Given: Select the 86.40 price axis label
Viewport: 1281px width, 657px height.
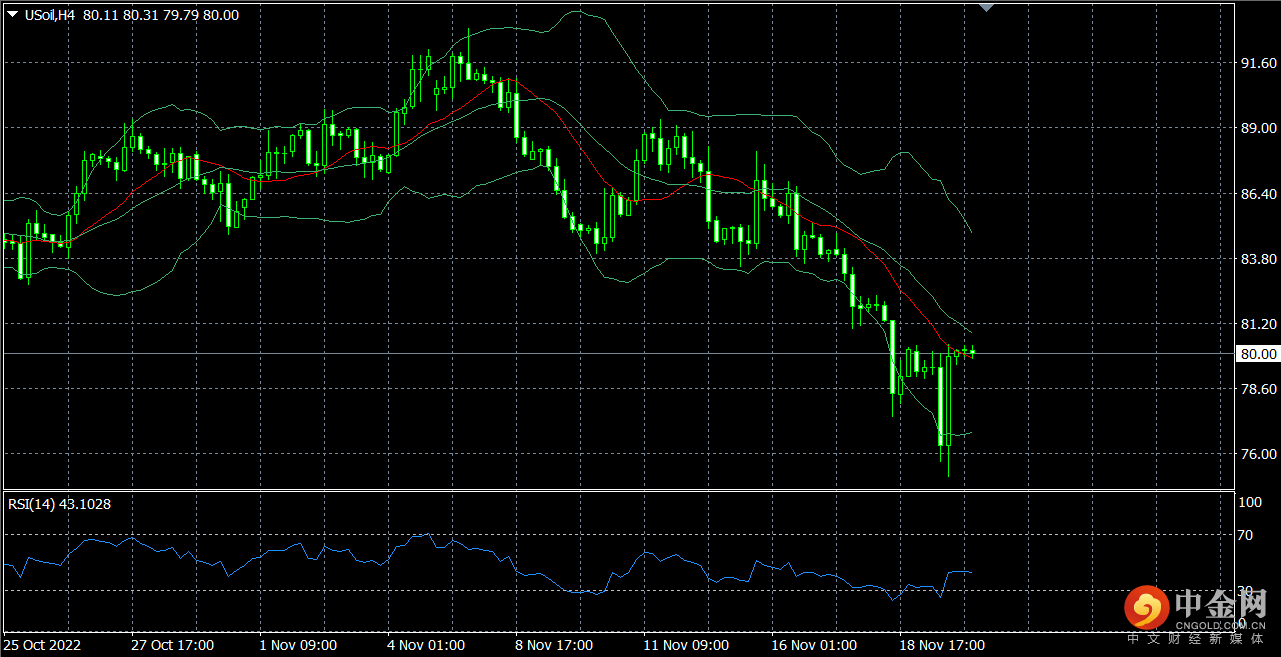Looking at the screenshot, I should [1258, 193].
